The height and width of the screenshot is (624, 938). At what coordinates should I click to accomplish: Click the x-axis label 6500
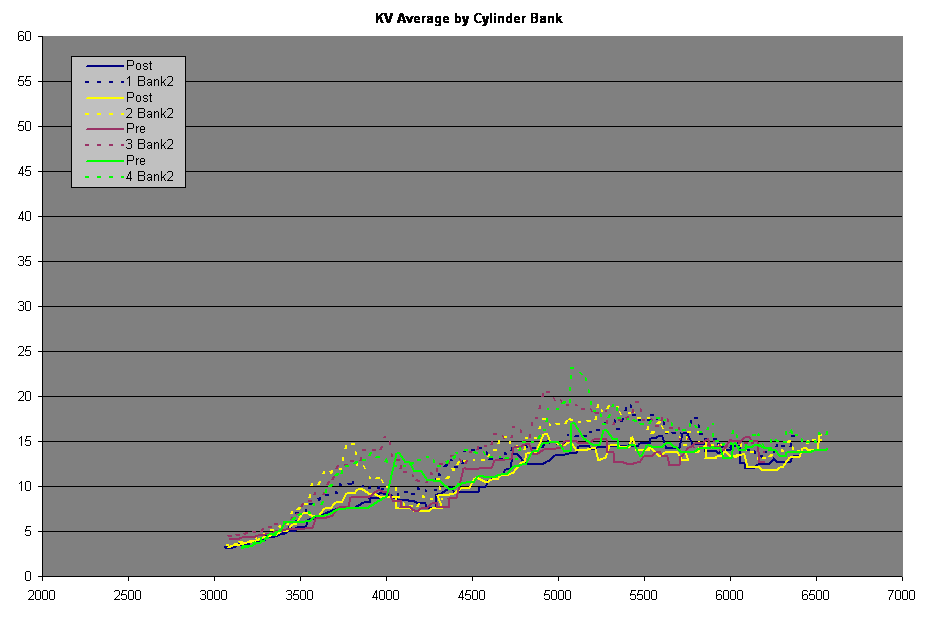tap(816, 595)
